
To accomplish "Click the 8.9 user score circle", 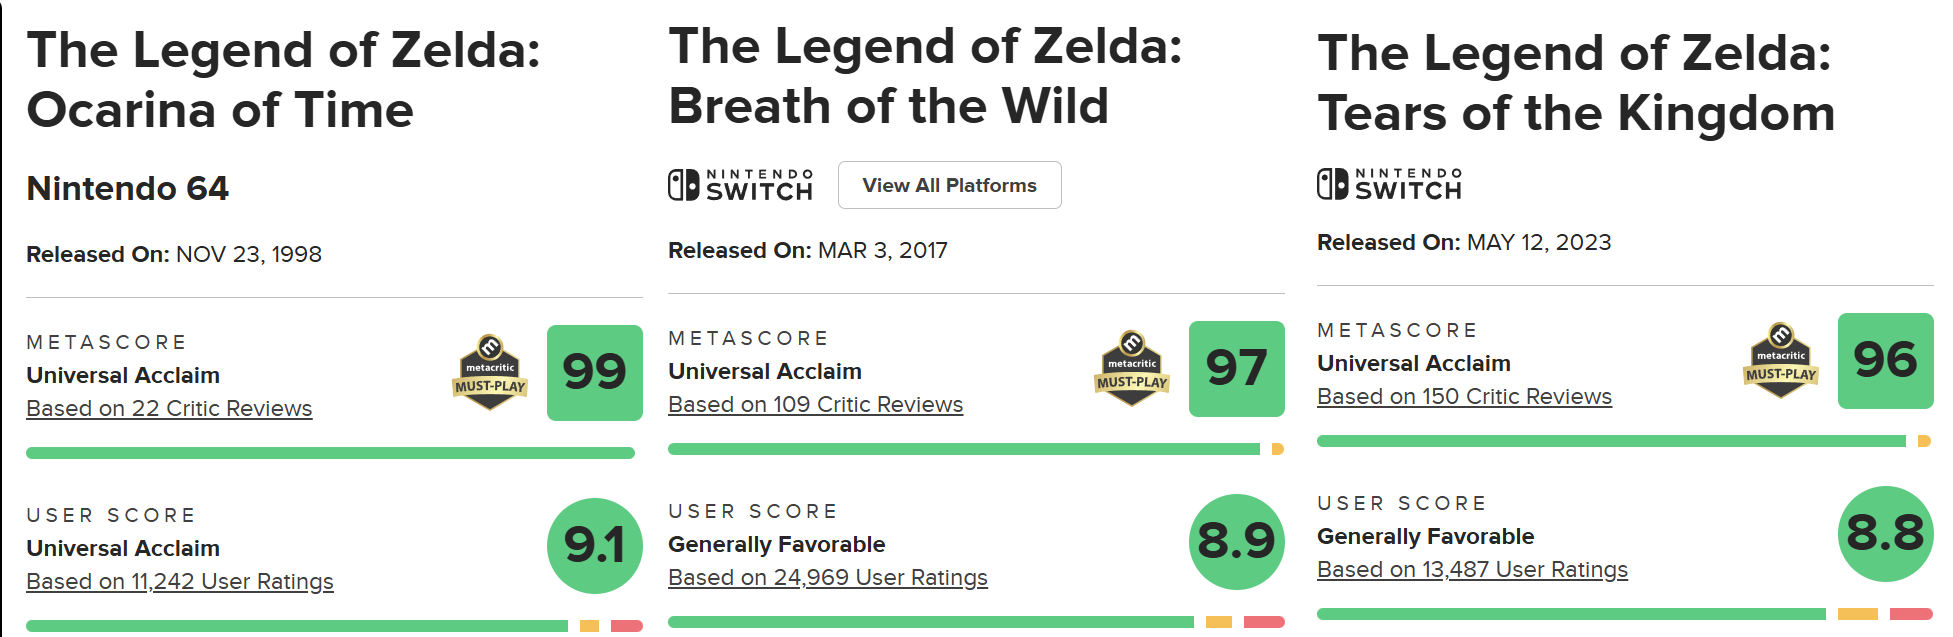I will 1236,542.
